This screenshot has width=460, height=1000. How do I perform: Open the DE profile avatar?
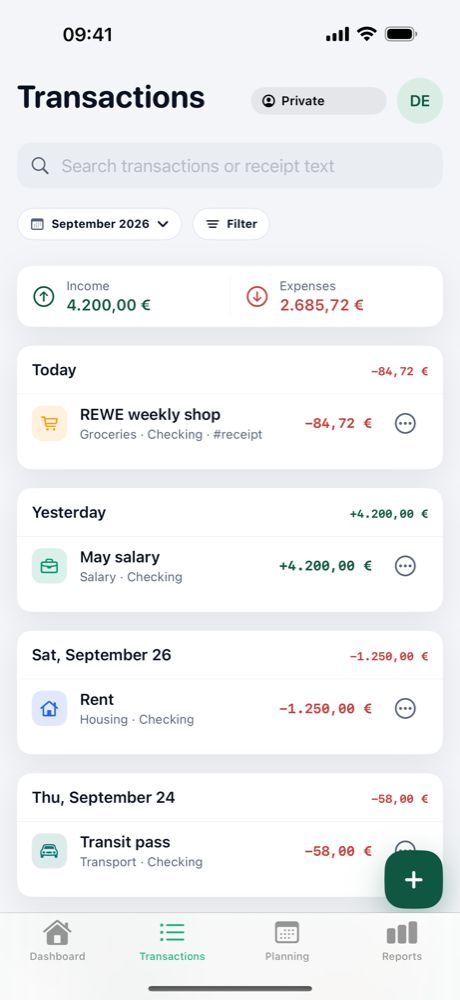point(420,101)
